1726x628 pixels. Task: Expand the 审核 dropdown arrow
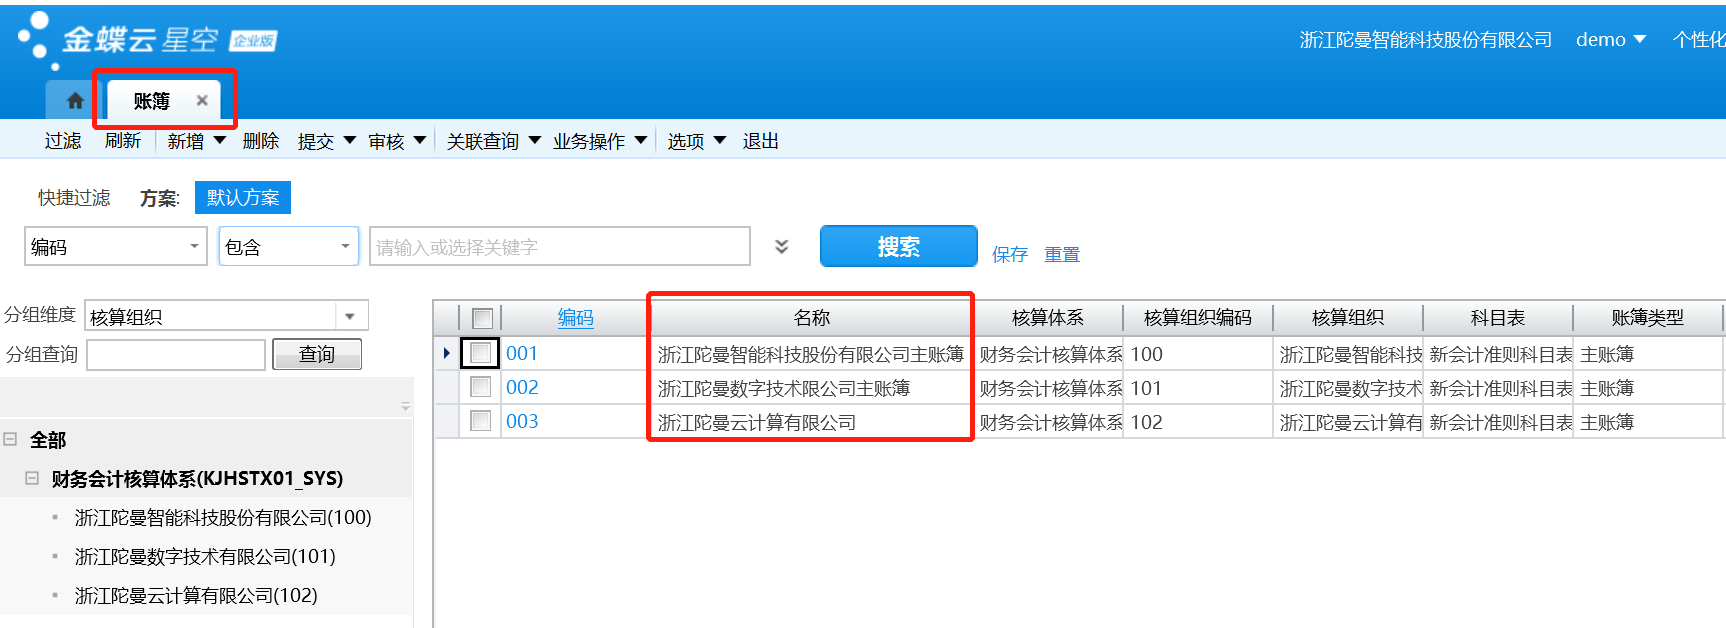[x=420, y=141]
